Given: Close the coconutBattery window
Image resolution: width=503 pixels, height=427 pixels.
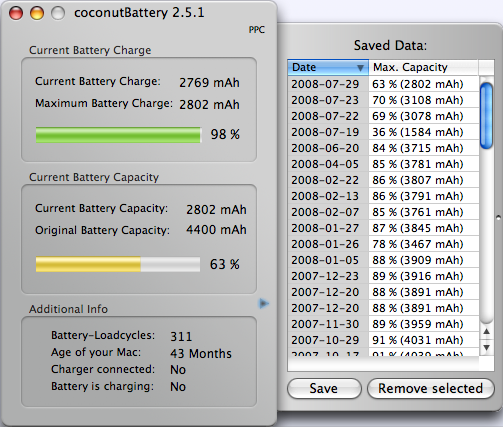Looking at the screenshot, I should click(16, 13).
